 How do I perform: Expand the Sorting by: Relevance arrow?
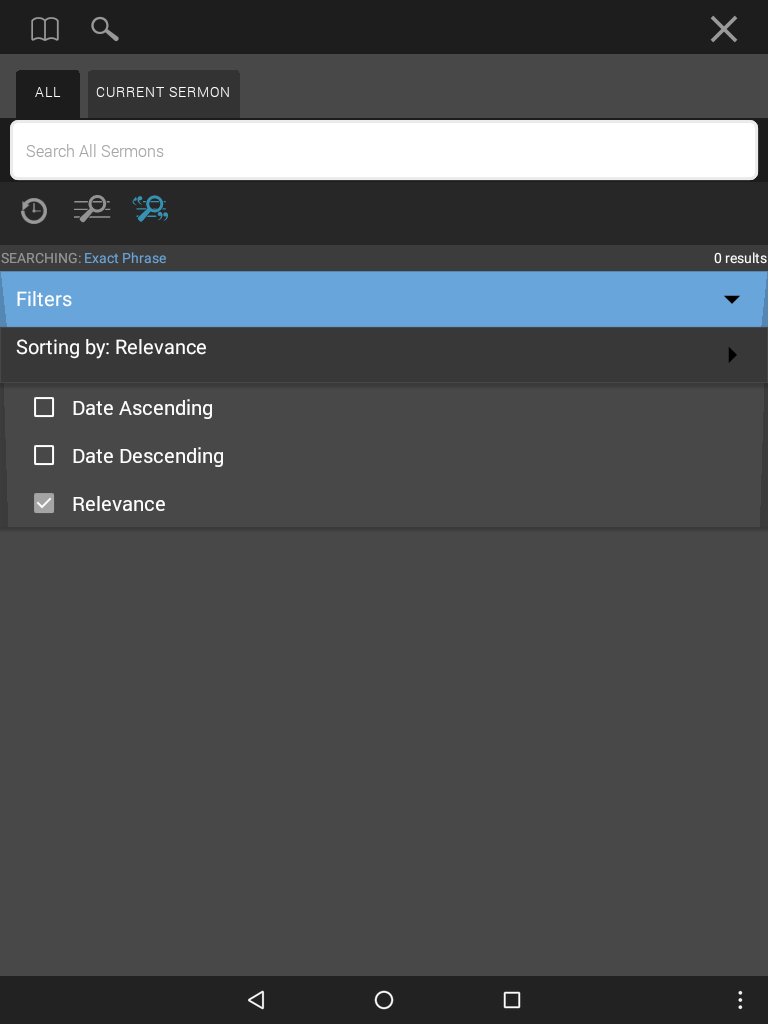tap(732, 355)
